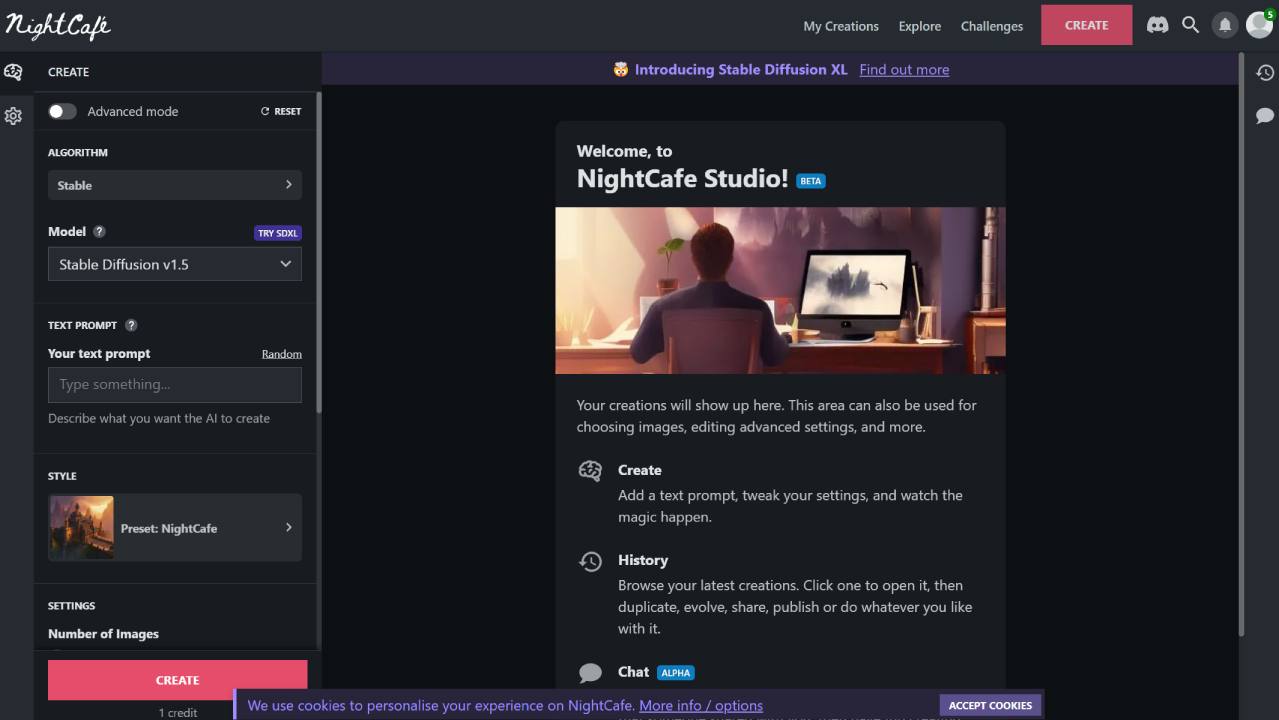Screen dimensions: 1279x720
Task: Click the Introducing Stable Diffusion XL text
Action: 741,69
